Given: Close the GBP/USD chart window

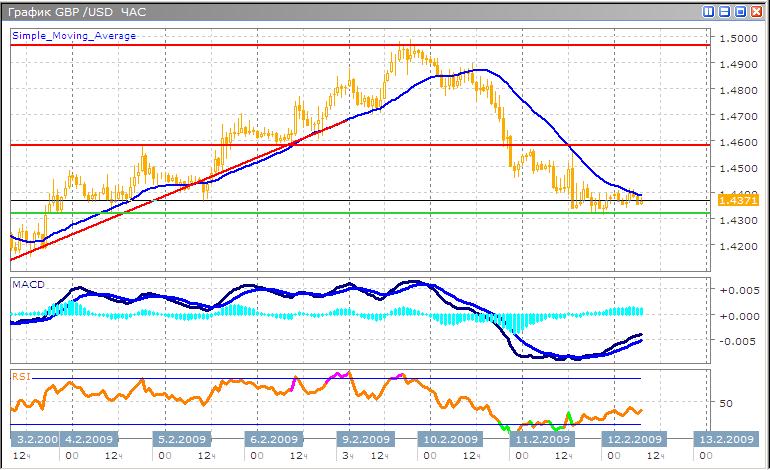Looking at the screenshot, I should (757, 11).
